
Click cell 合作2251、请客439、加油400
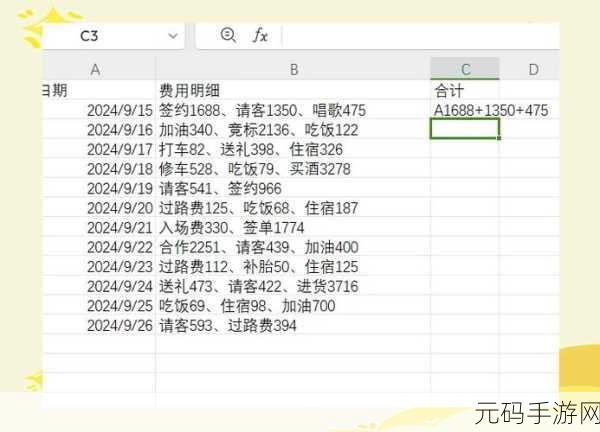tap(293, 247)
